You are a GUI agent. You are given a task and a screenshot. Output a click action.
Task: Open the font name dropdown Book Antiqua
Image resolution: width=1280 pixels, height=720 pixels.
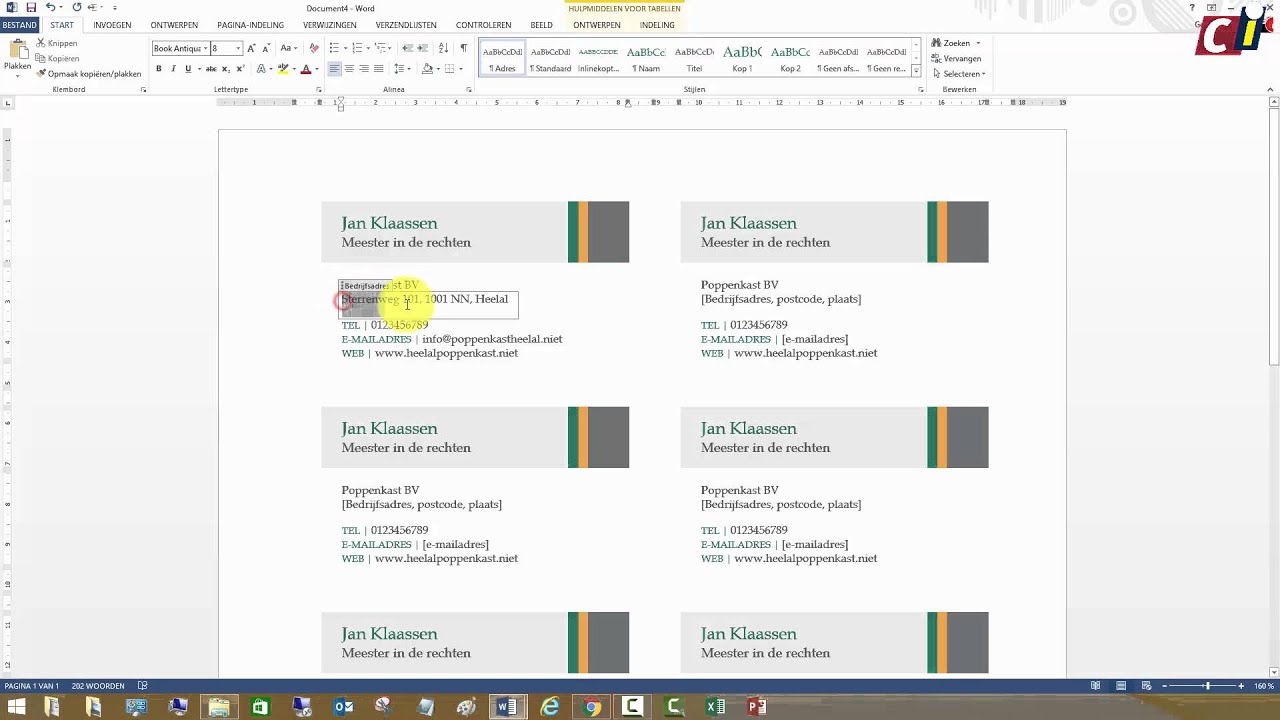pyautogui.click(x=206, y=48)
